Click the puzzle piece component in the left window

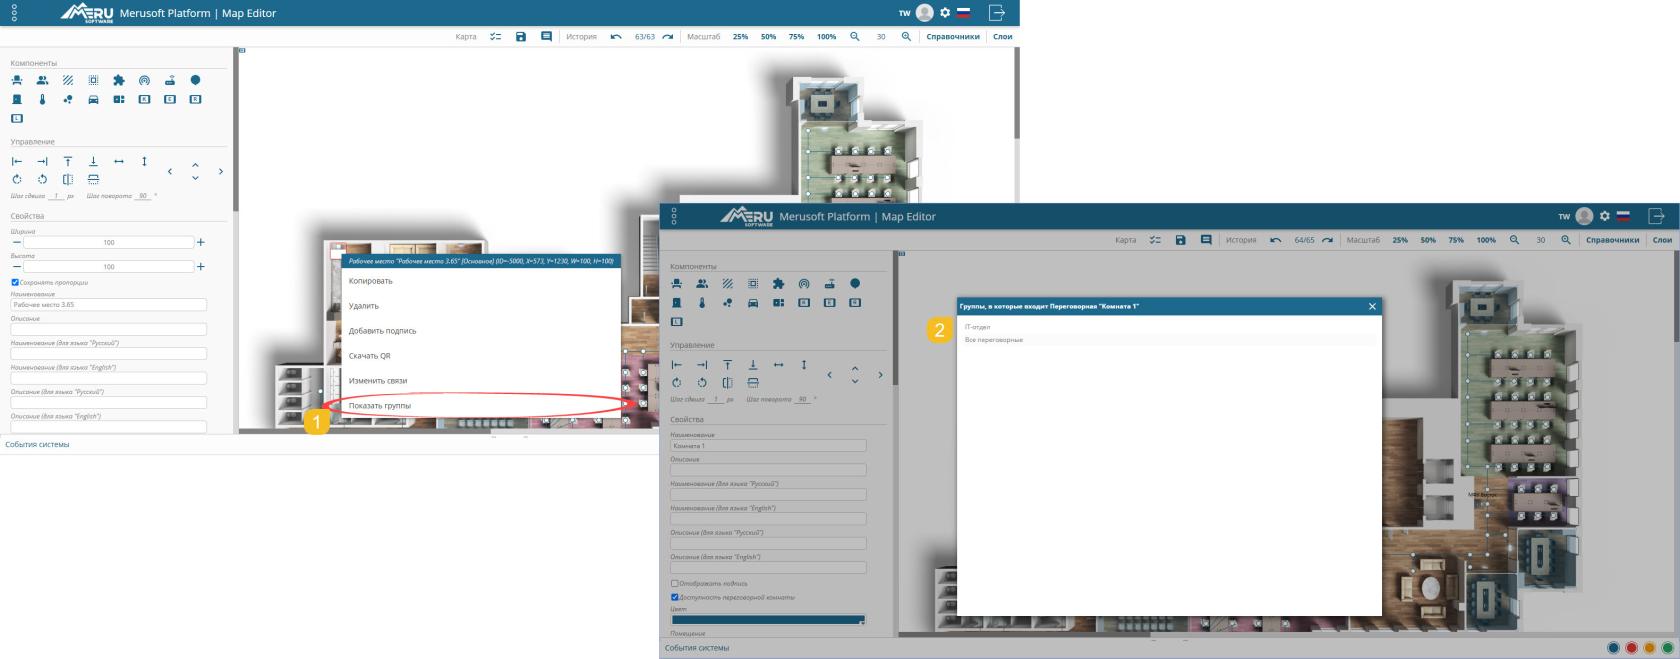[x=119, y=80]
